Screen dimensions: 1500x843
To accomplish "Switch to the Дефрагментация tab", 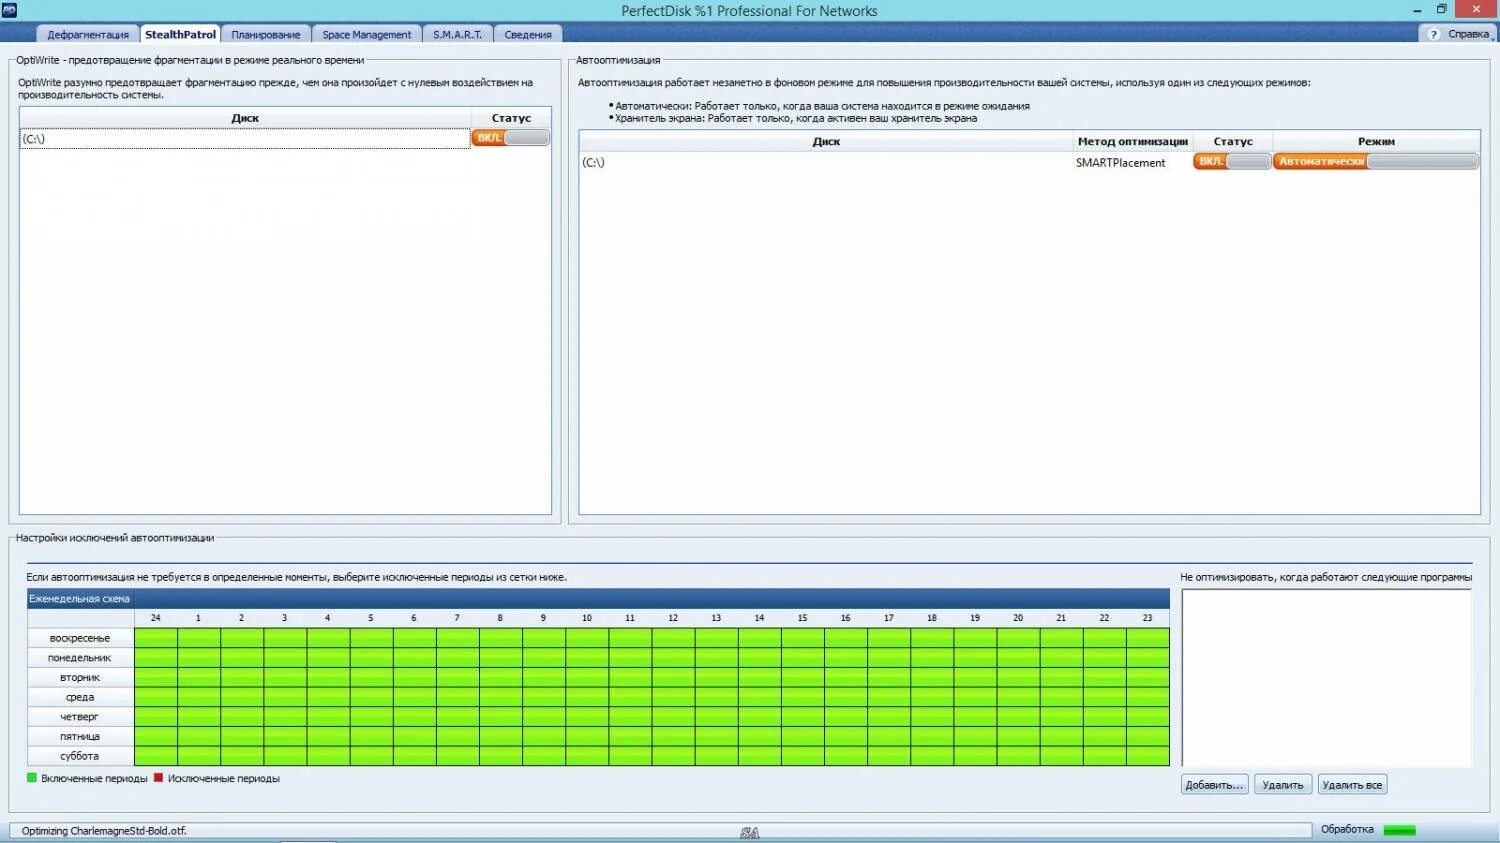I will pos(88,34).
